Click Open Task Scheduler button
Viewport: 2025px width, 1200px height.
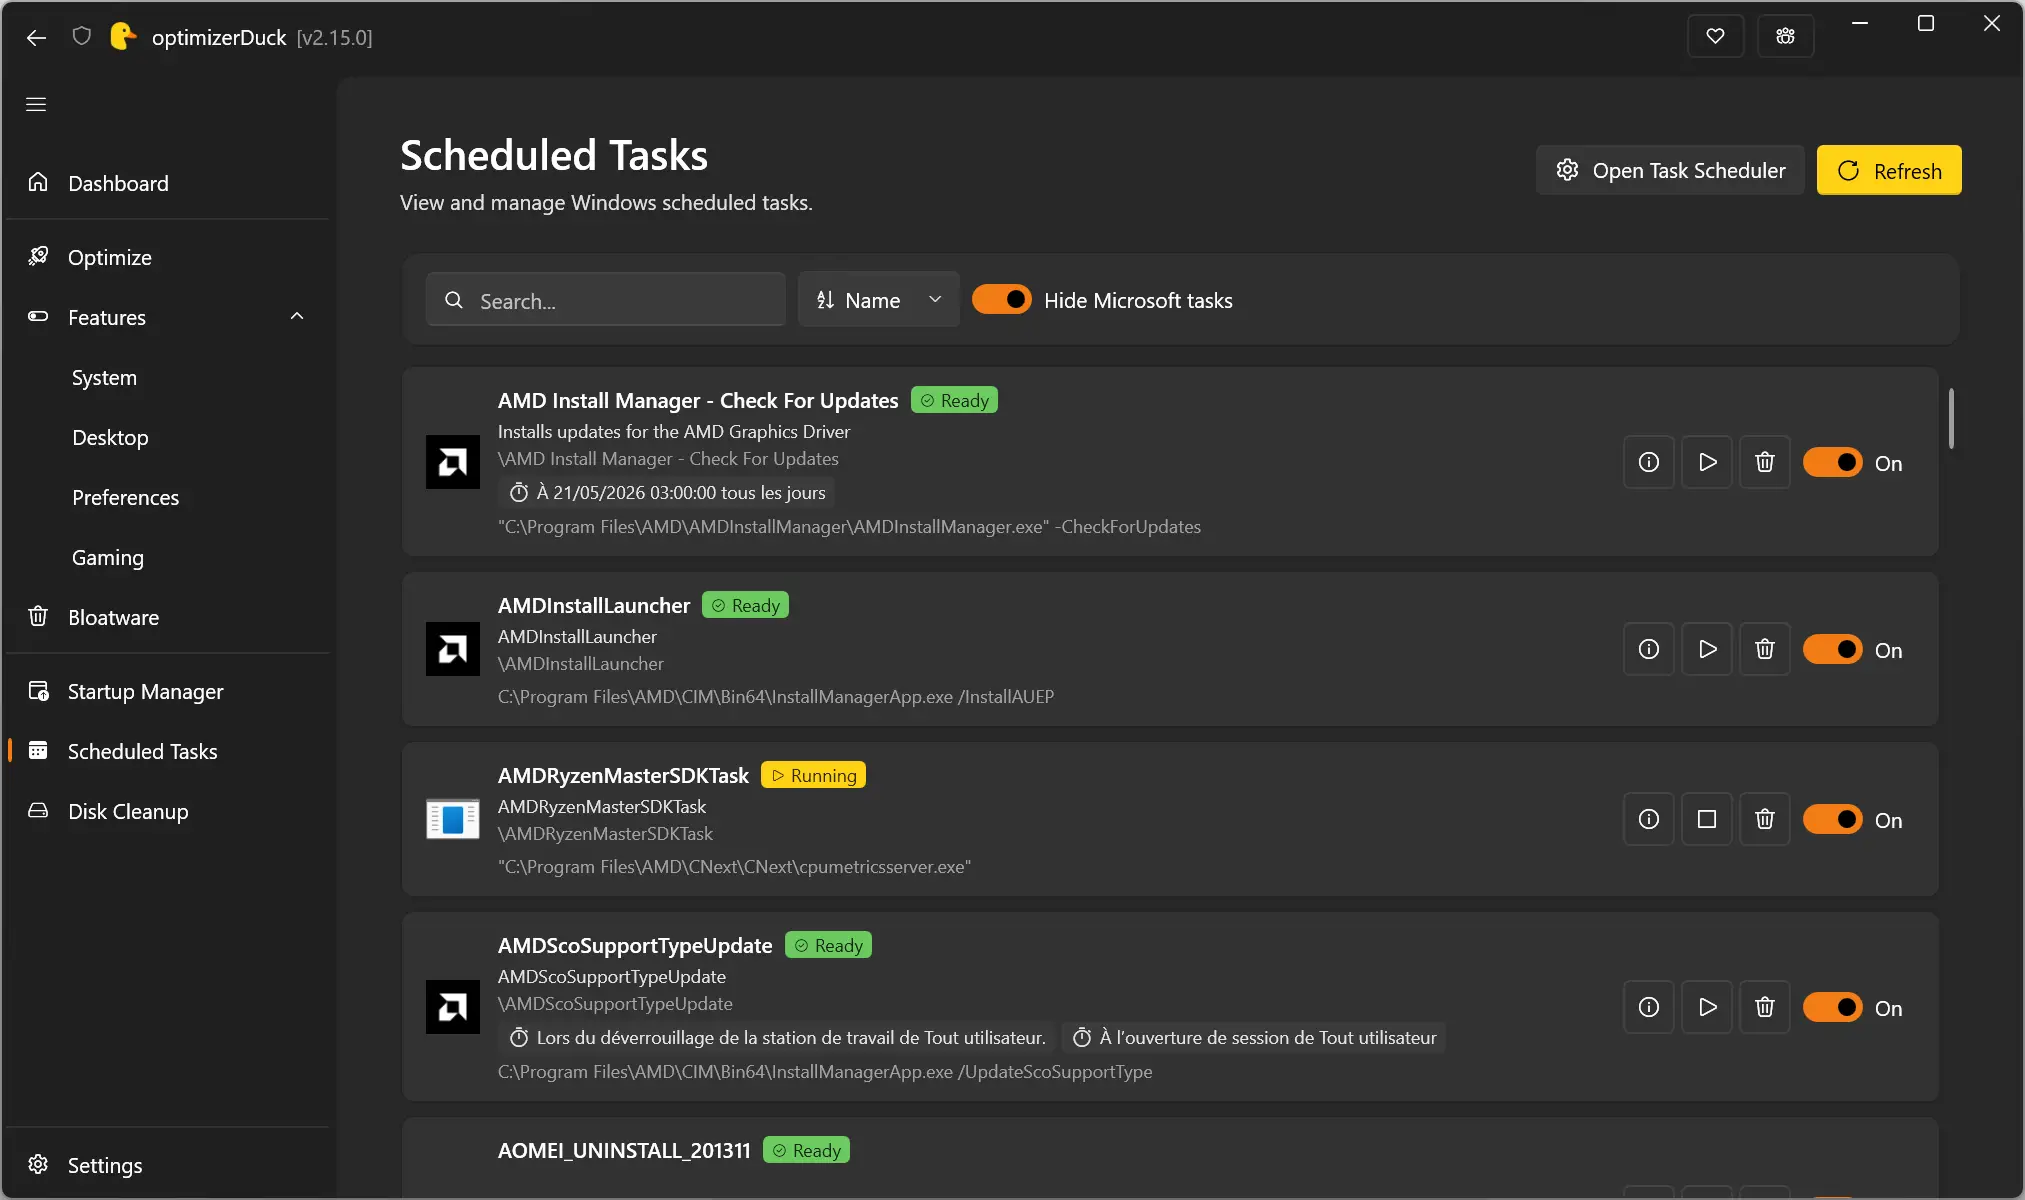[1670, 170]
